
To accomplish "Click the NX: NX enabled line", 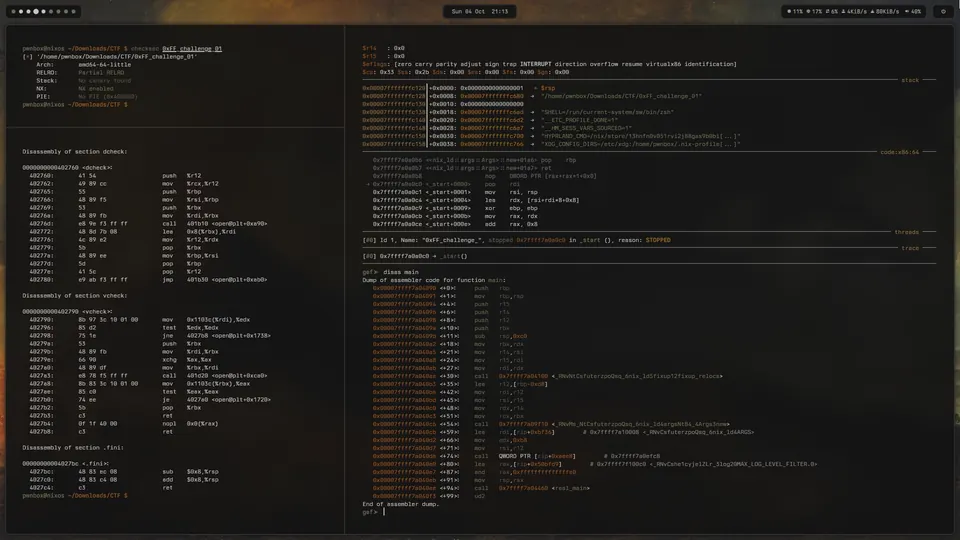I will tap(77, 88).
